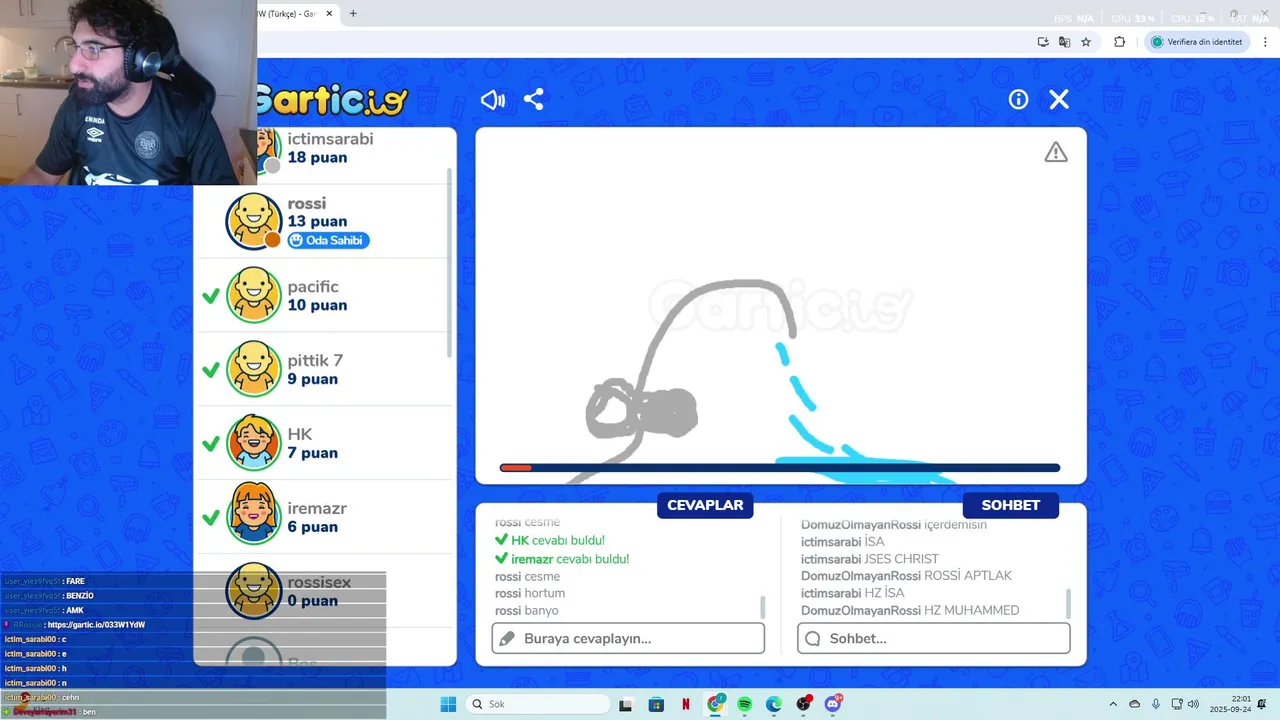Open the volume tray icon
The width and height of the screenshot is (1280, 720).
coord(1193,704)
